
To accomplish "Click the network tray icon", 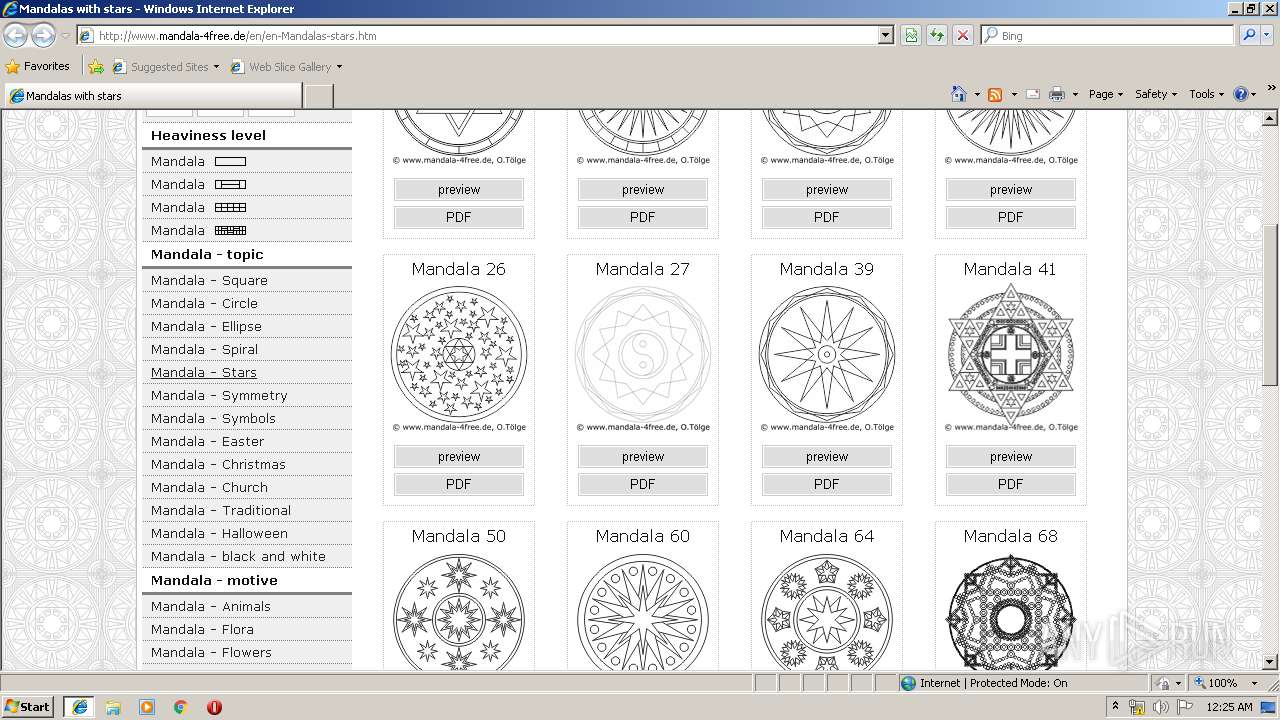I will 1137,707.
